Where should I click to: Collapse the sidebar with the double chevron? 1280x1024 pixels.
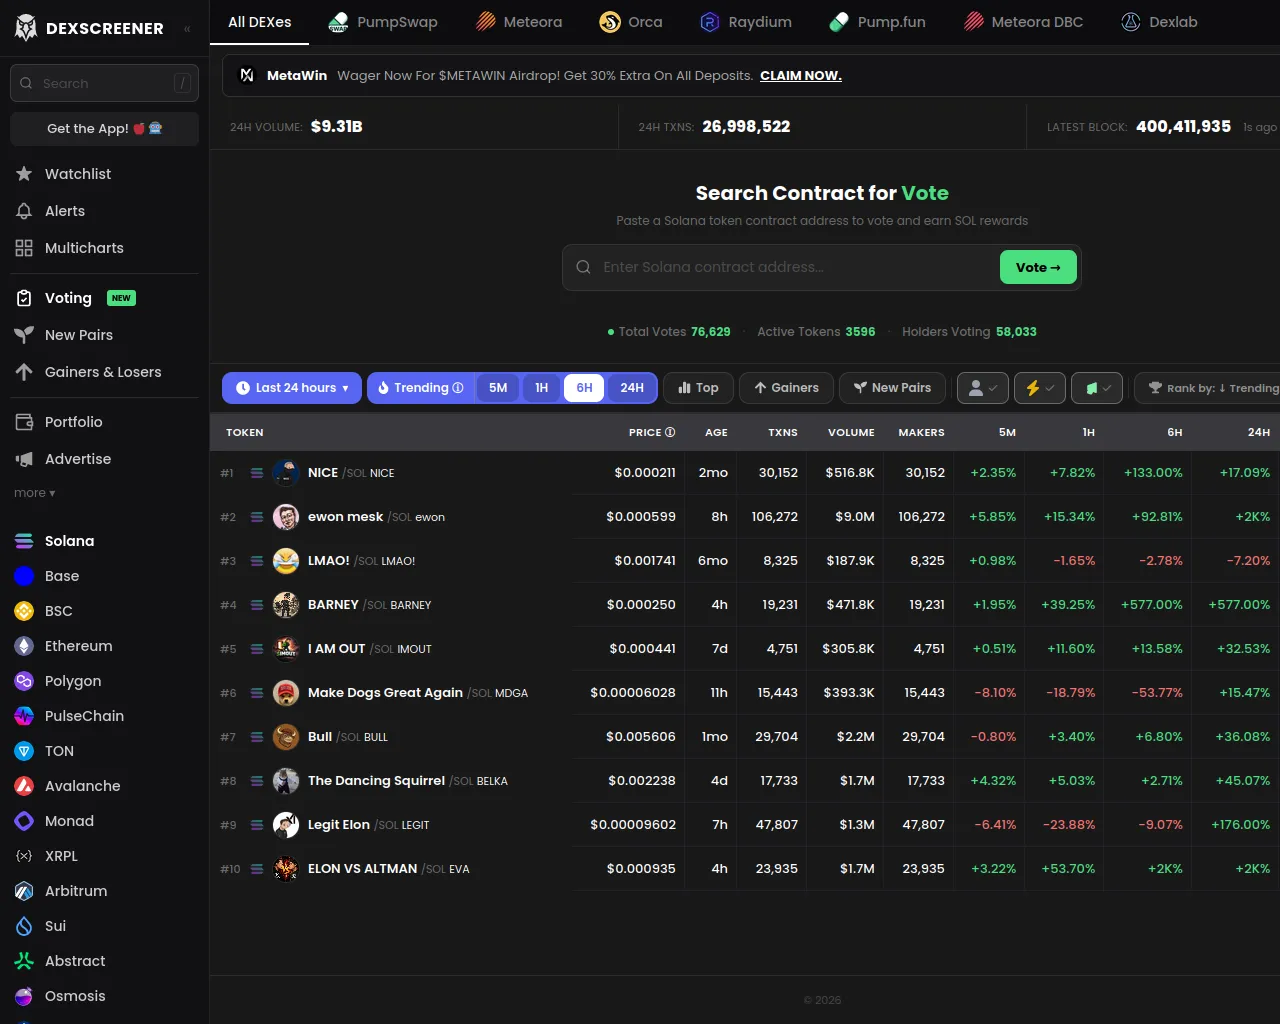pos(187,29)
